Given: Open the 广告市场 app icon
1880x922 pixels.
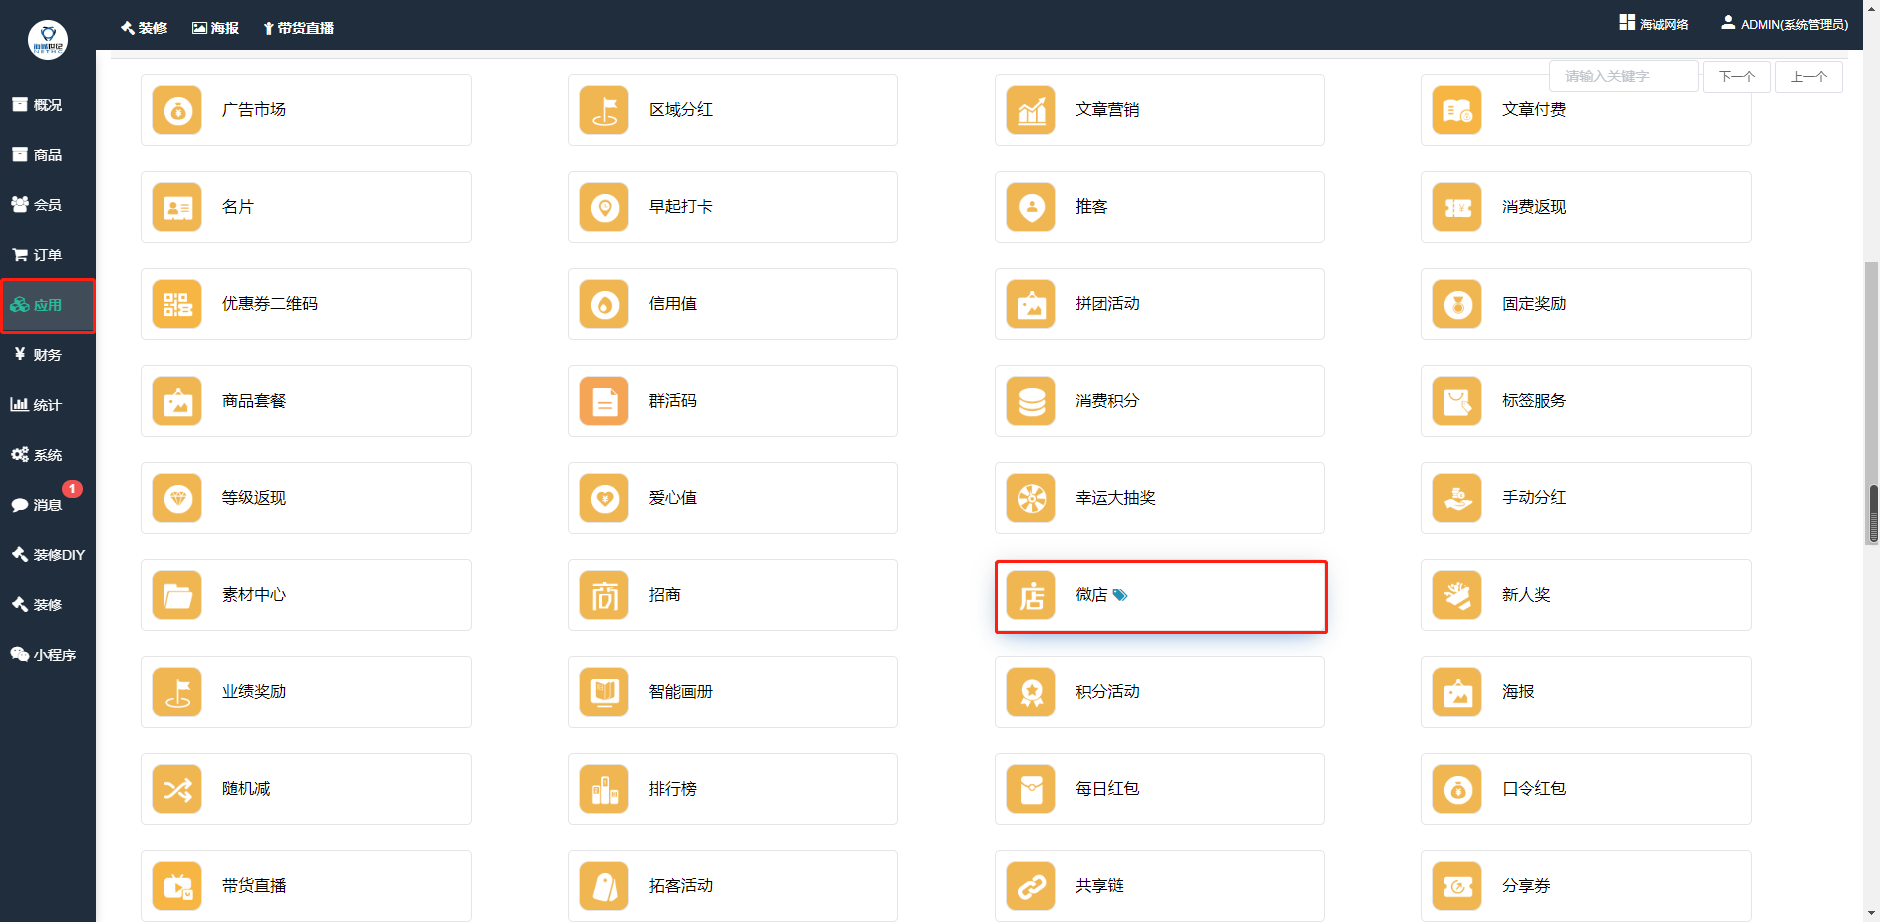Looking at the screenshot, I should [x=177, y=110].
